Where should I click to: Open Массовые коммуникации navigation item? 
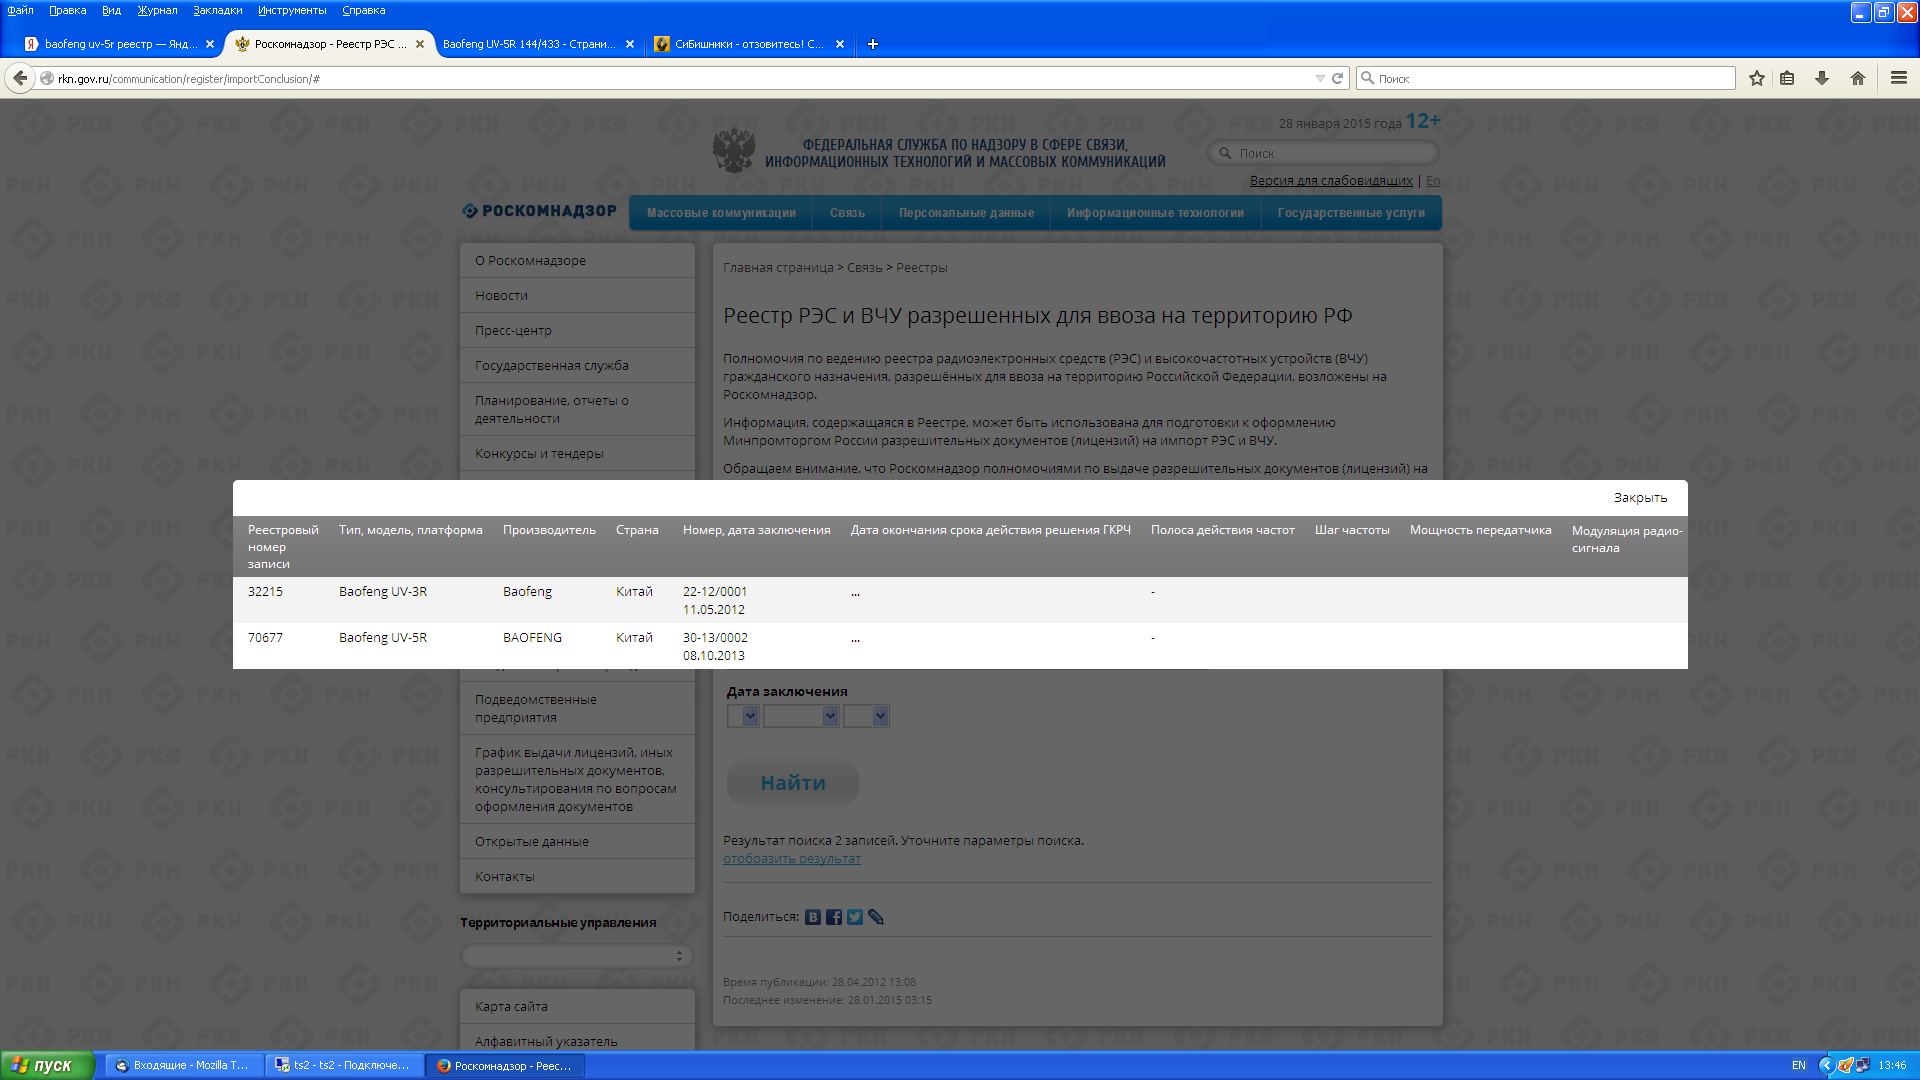point(721,212)
